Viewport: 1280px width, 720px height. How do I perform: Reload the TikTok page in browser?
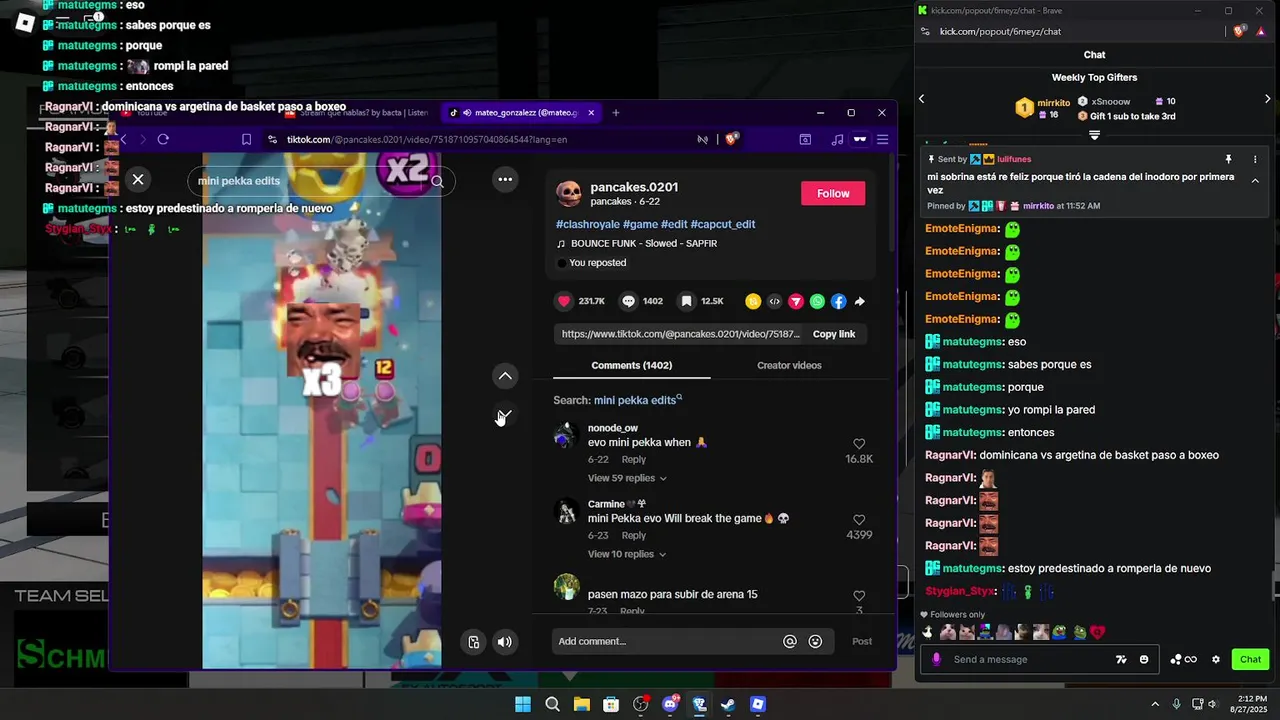(x=163, y=140)
